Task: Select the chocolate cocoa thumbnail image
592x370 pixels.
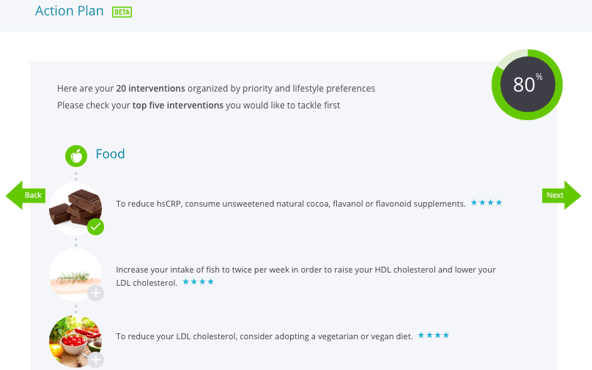Action: 76,208
